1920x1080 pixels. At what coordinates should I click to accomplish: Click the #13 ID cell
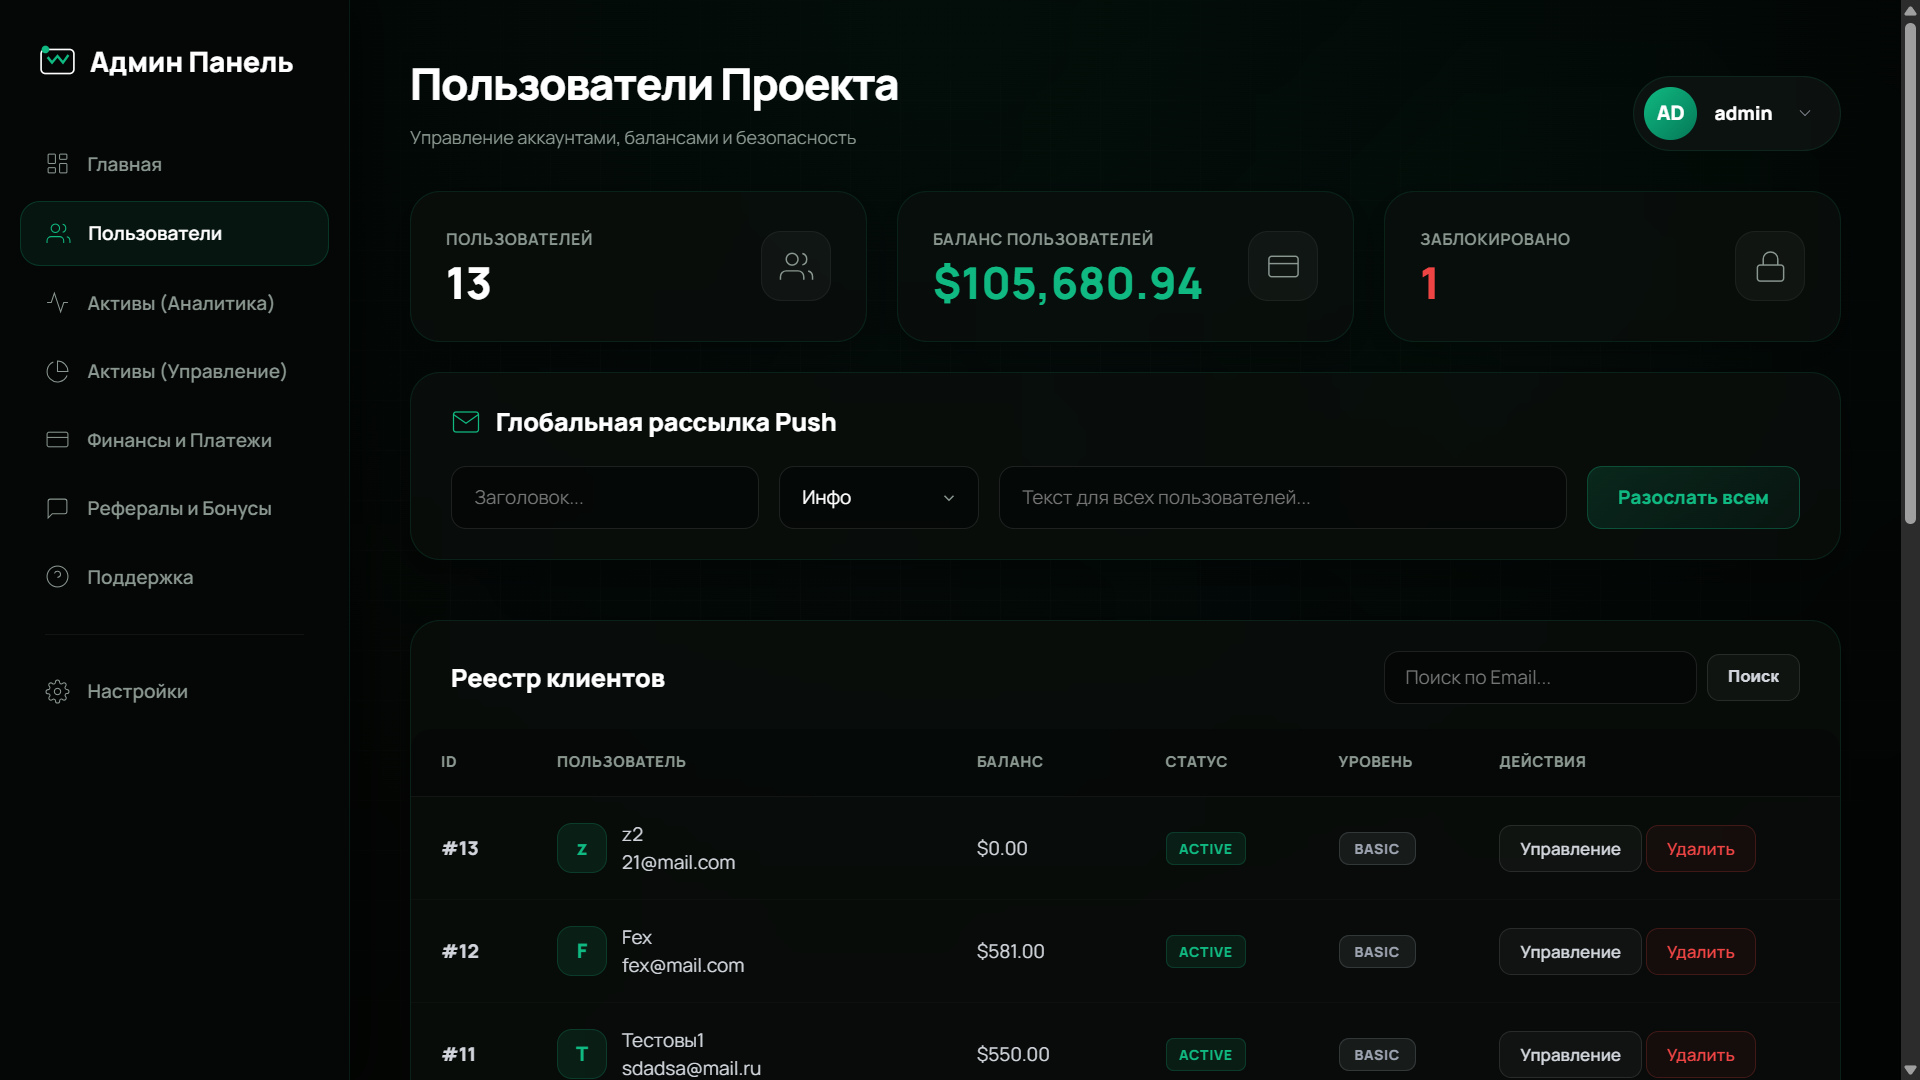point(460,849)
